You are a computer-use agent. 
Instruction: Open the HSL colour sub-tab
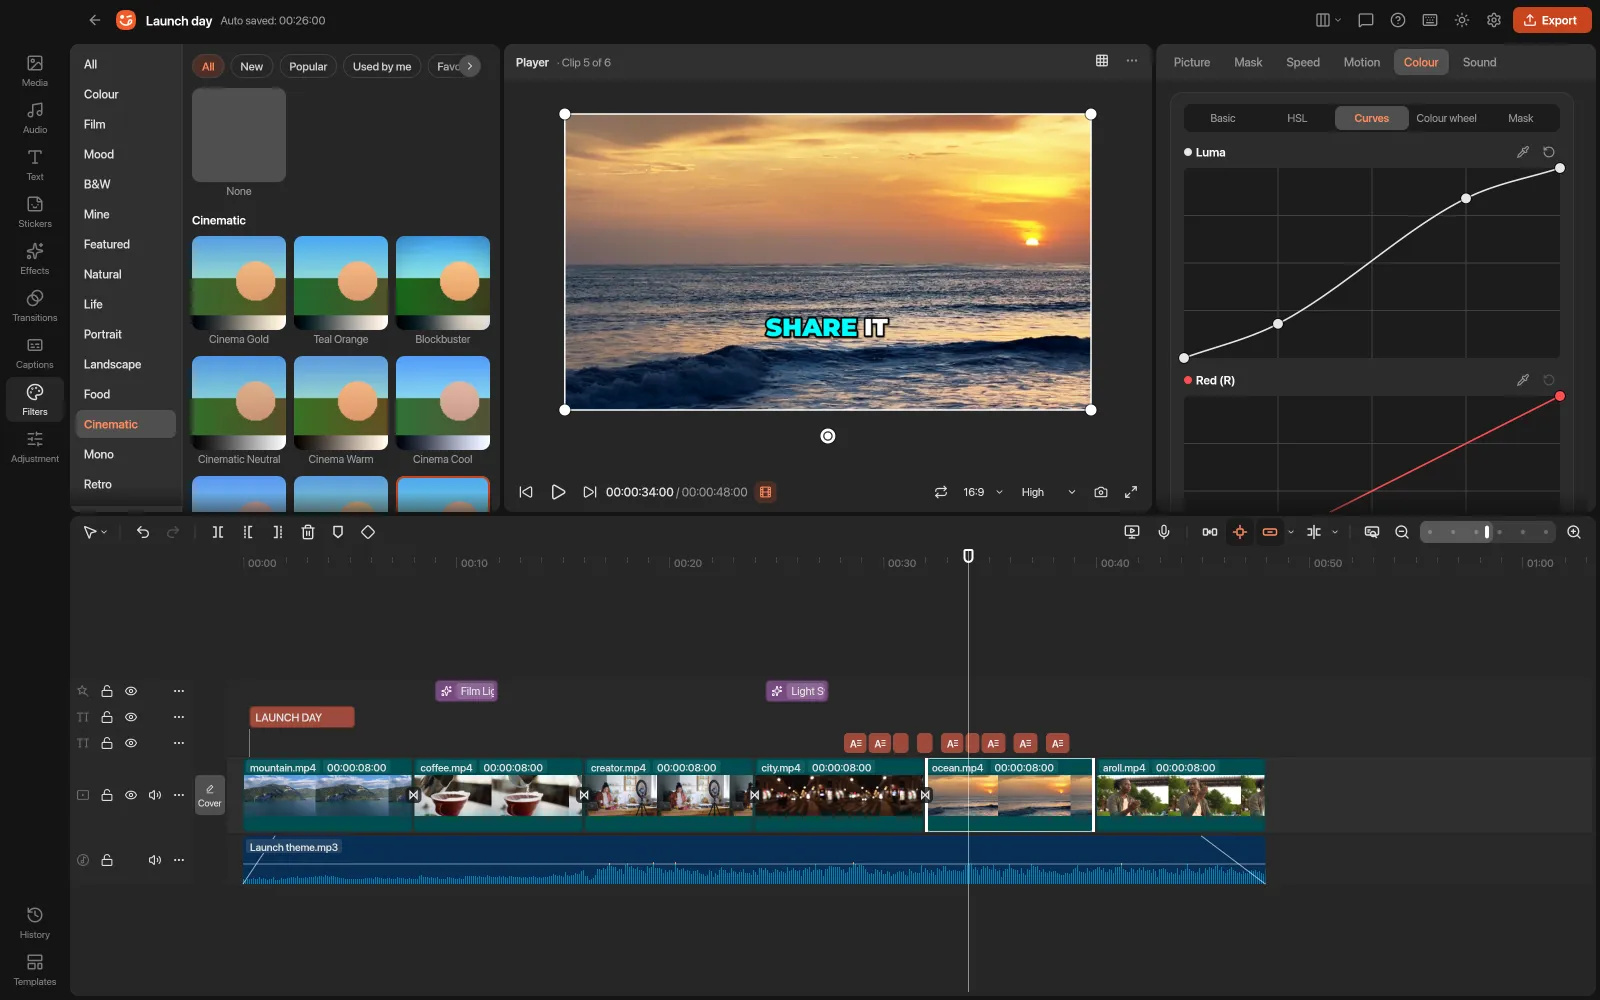pyautogui.click(x=1297, y=118)
